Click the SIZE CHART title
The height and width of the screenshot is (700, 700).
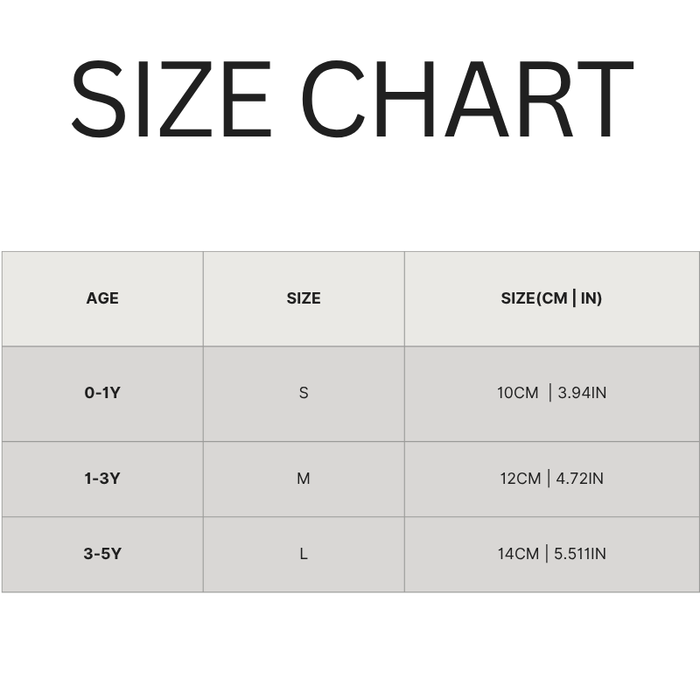(x=351, y=100)
